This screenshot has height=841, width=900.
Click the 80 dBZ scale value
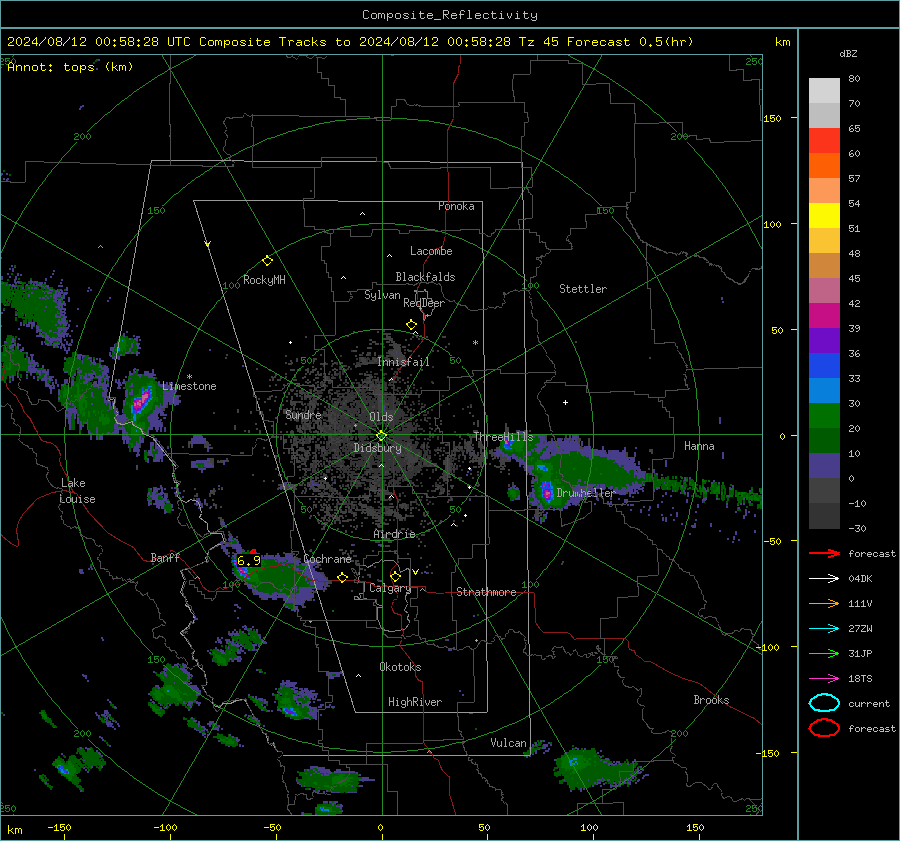[x=854, y=79]
